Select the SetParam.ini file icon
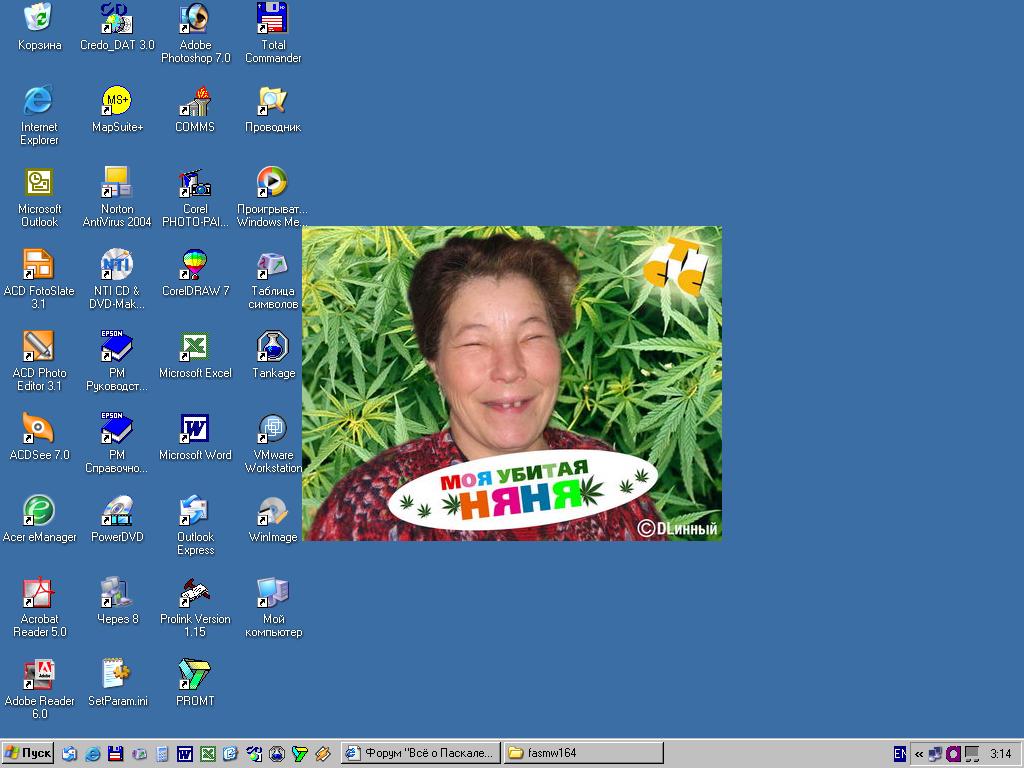This screenshot has width=1024, height=768. click(117, 674)
